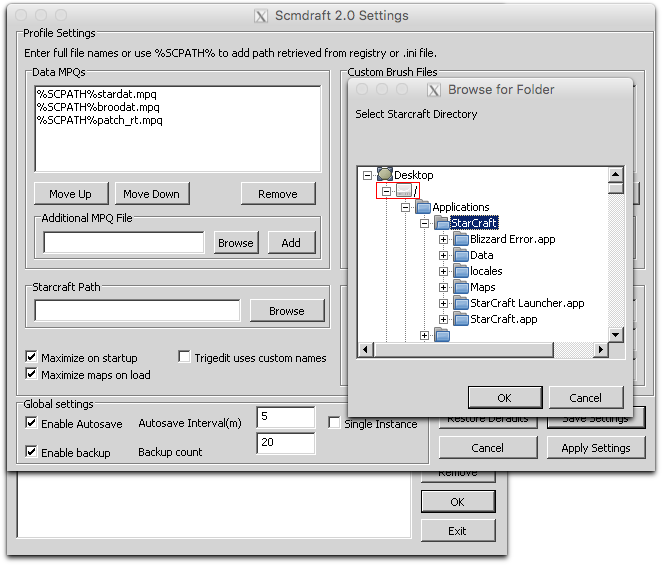The height and width of the screenshot is (565, 662).
Task: Collapse the Applications tree node
Action: coord(406,207)
